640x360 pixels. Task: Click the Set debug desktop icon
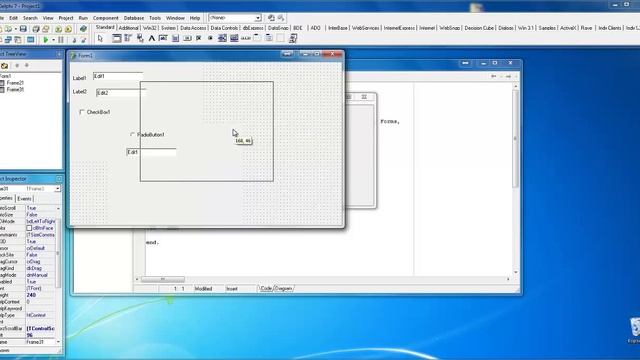point(281,18)
